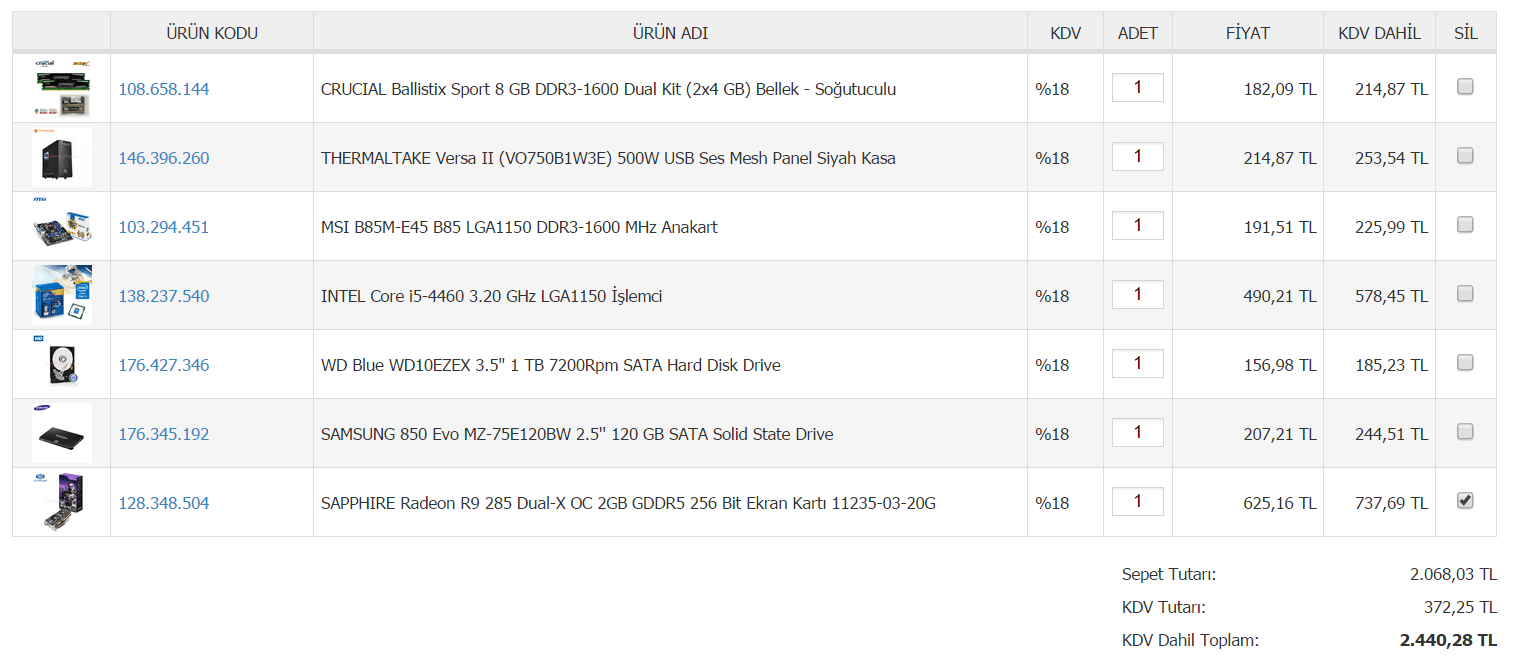Click the KDV DAHİL column header
Viewport: 1528px width, 670px height.
pos(1379,33)
